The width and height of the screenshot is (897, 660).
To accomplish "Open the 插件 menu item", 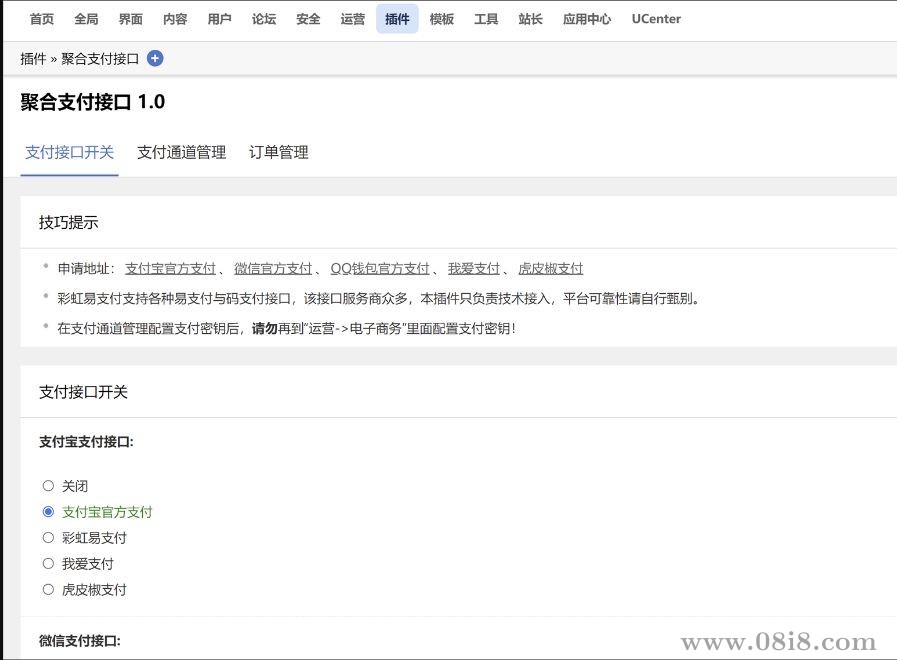I will click(397, 18).
